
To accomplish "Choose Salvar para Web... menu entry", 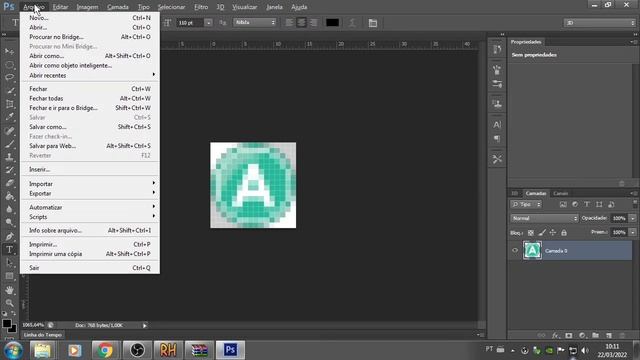I will (x=90, y=146).
